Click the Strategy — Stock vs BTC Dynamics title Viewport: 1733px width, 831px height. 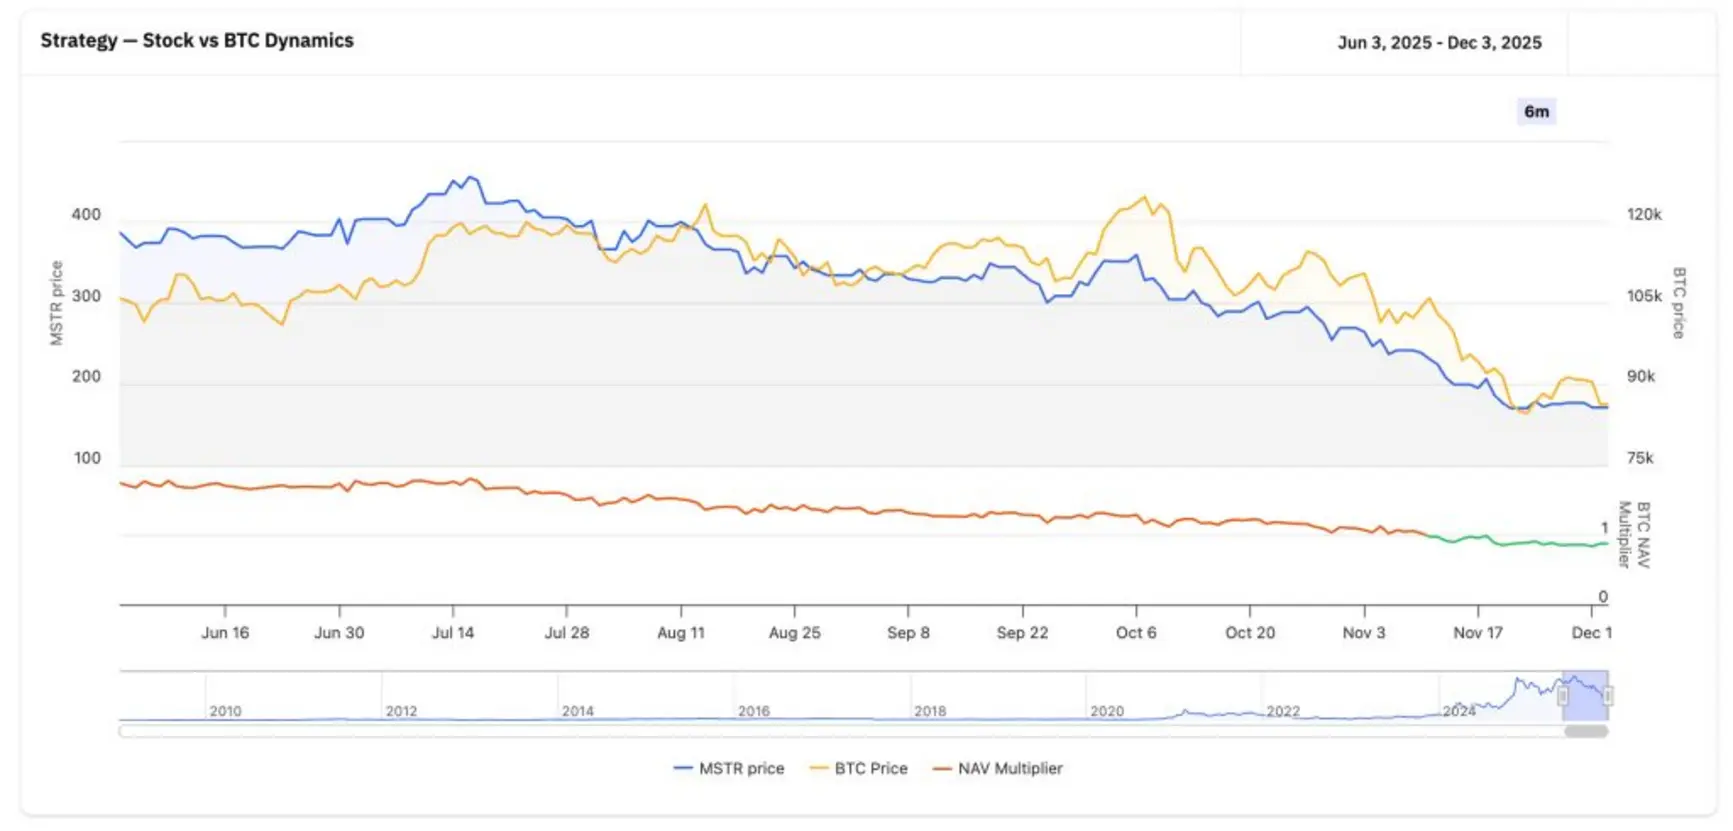197,40
